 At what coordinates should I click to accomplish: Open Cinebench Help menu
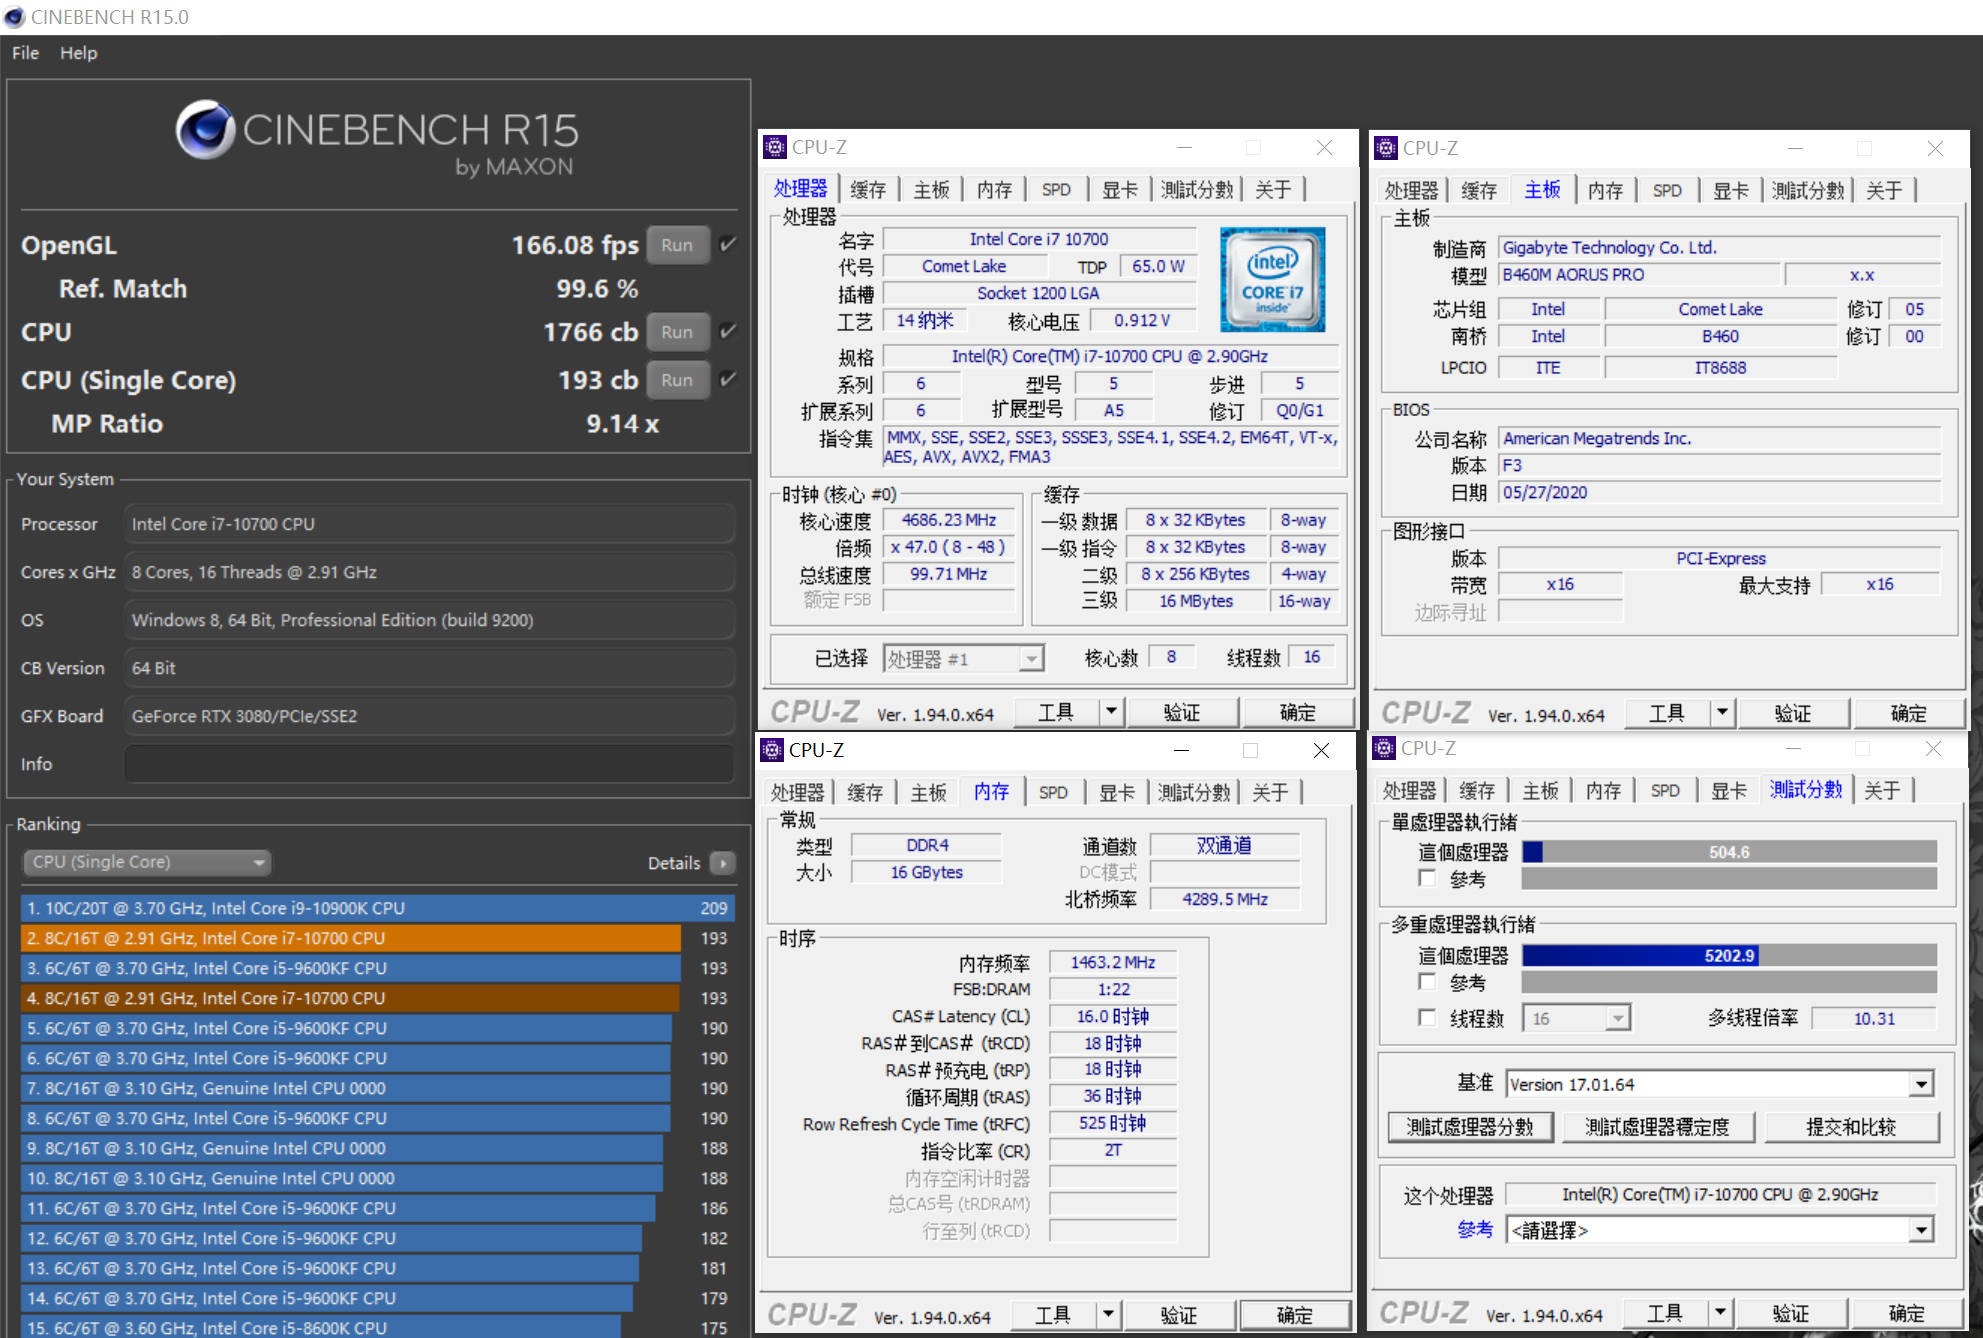(78, 53)
